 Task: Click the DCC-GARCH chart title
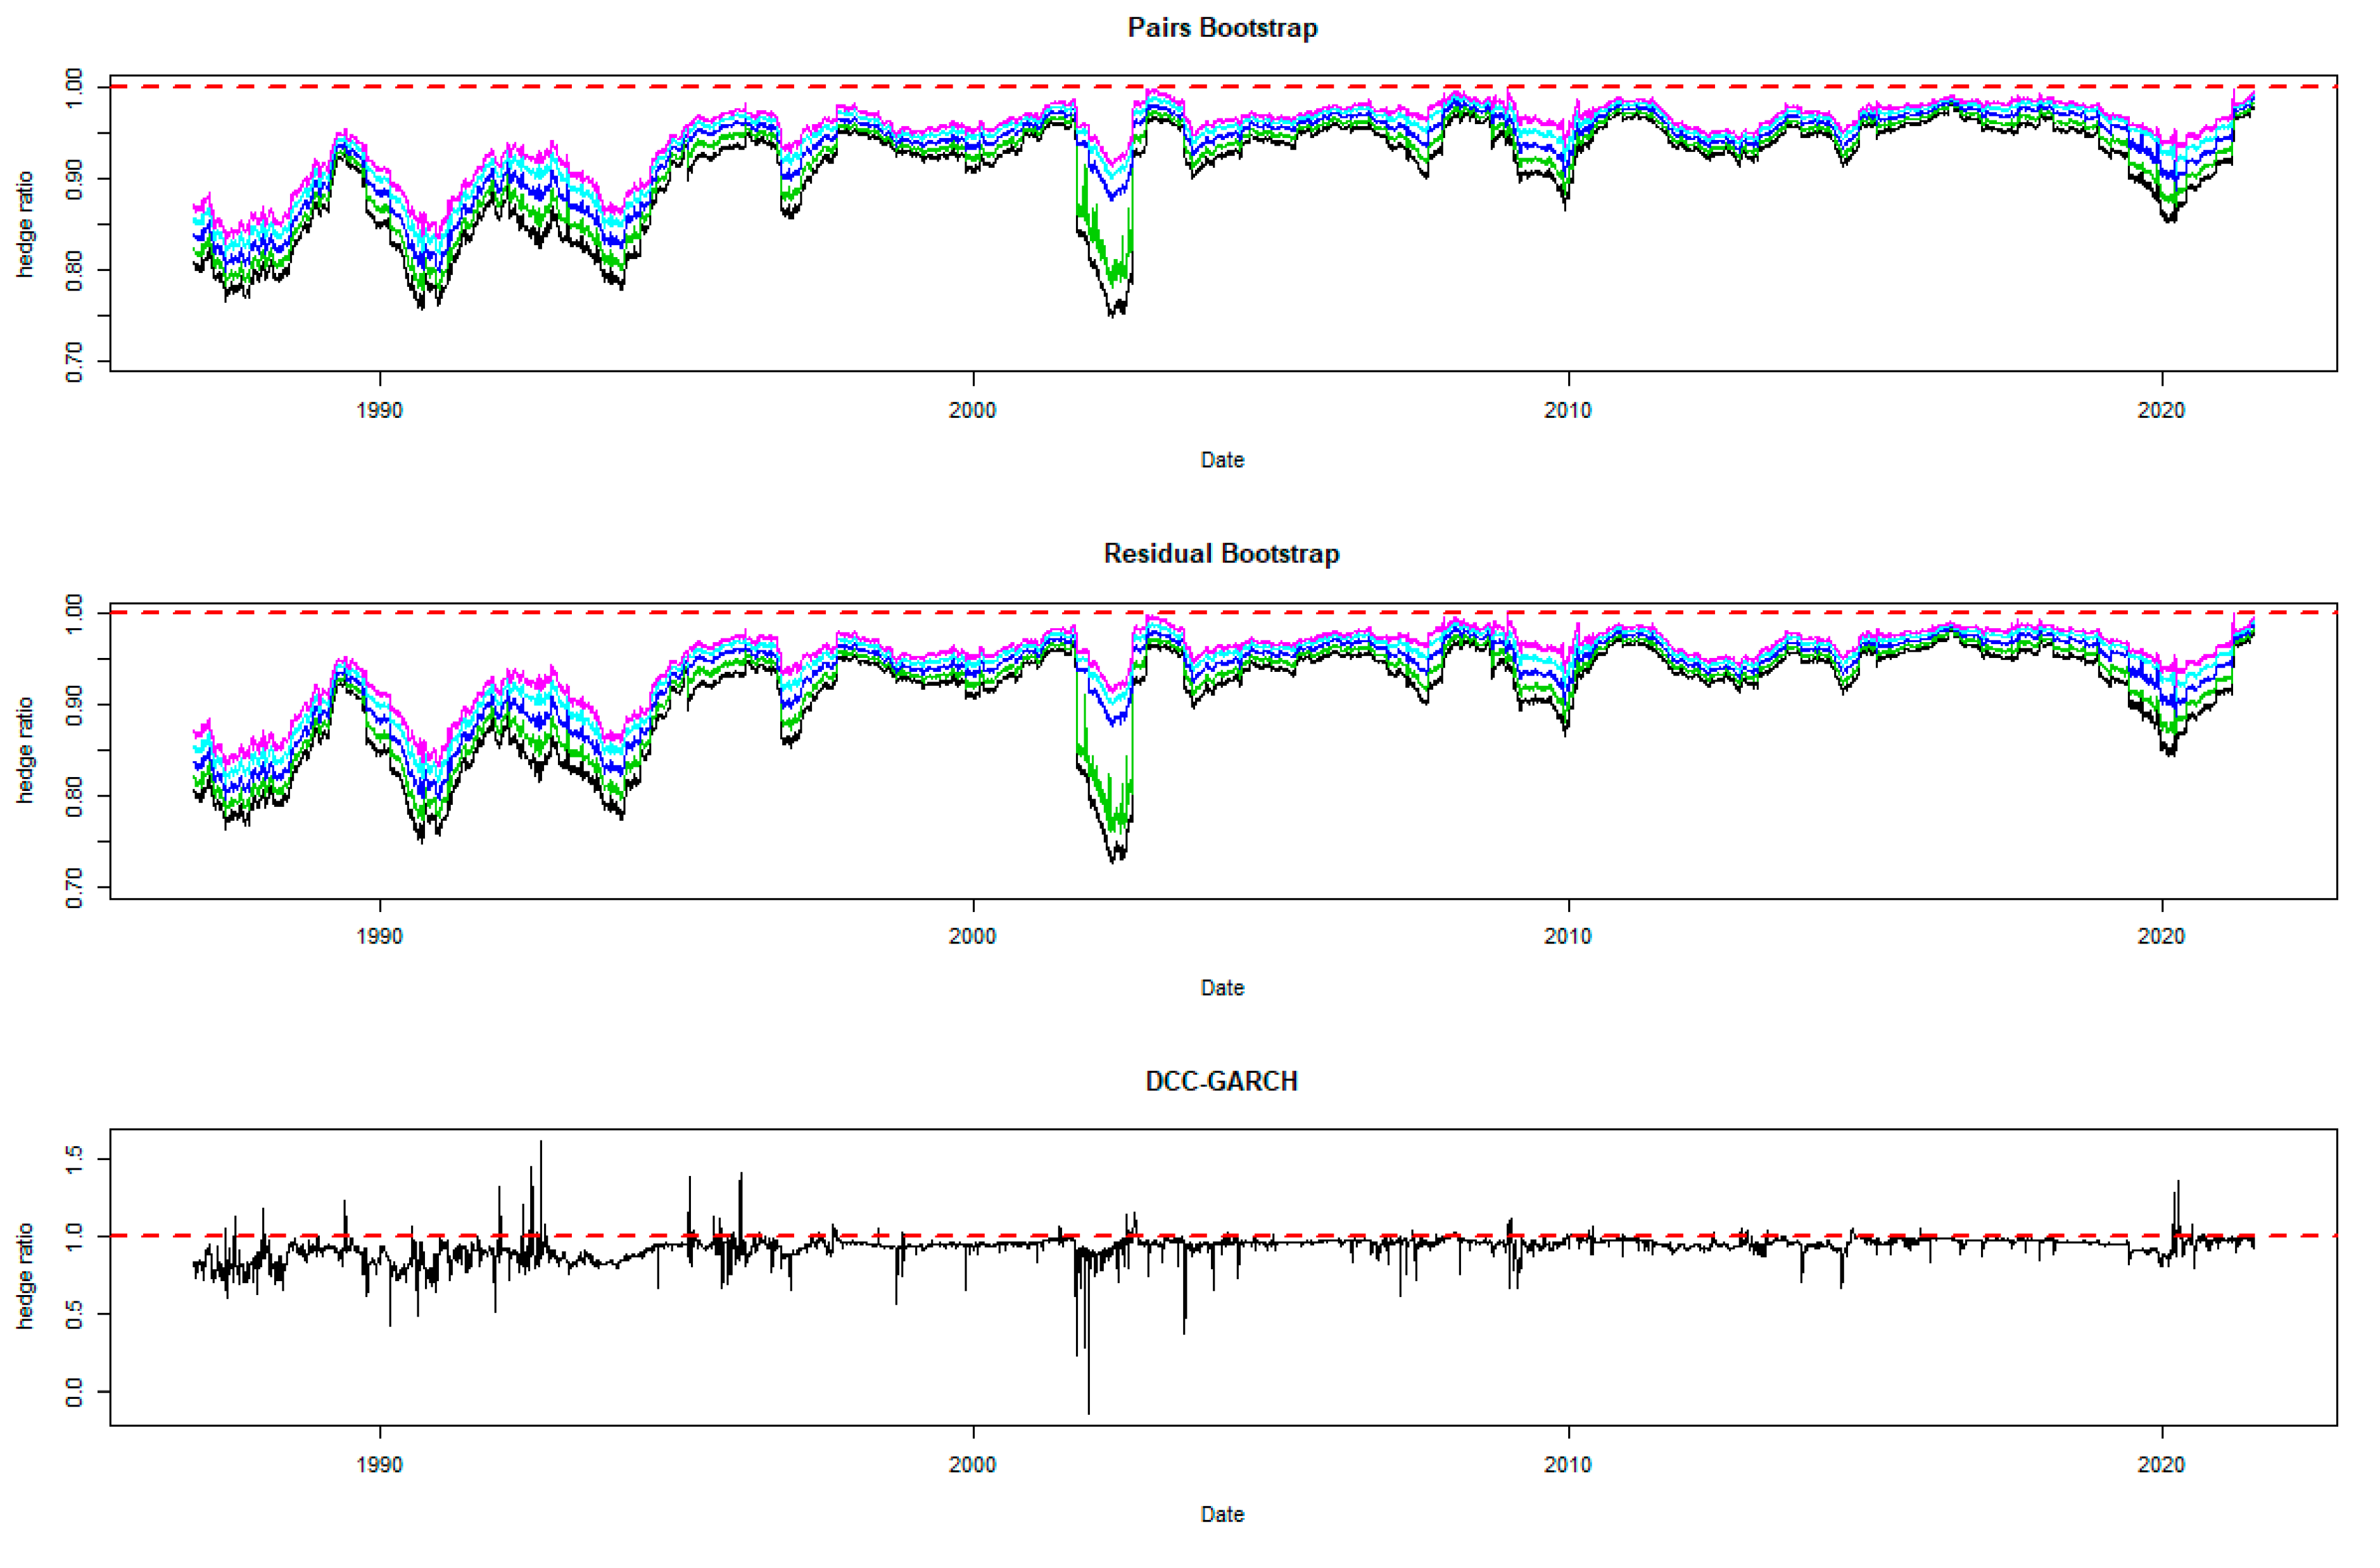[x=1221, y=1081]
